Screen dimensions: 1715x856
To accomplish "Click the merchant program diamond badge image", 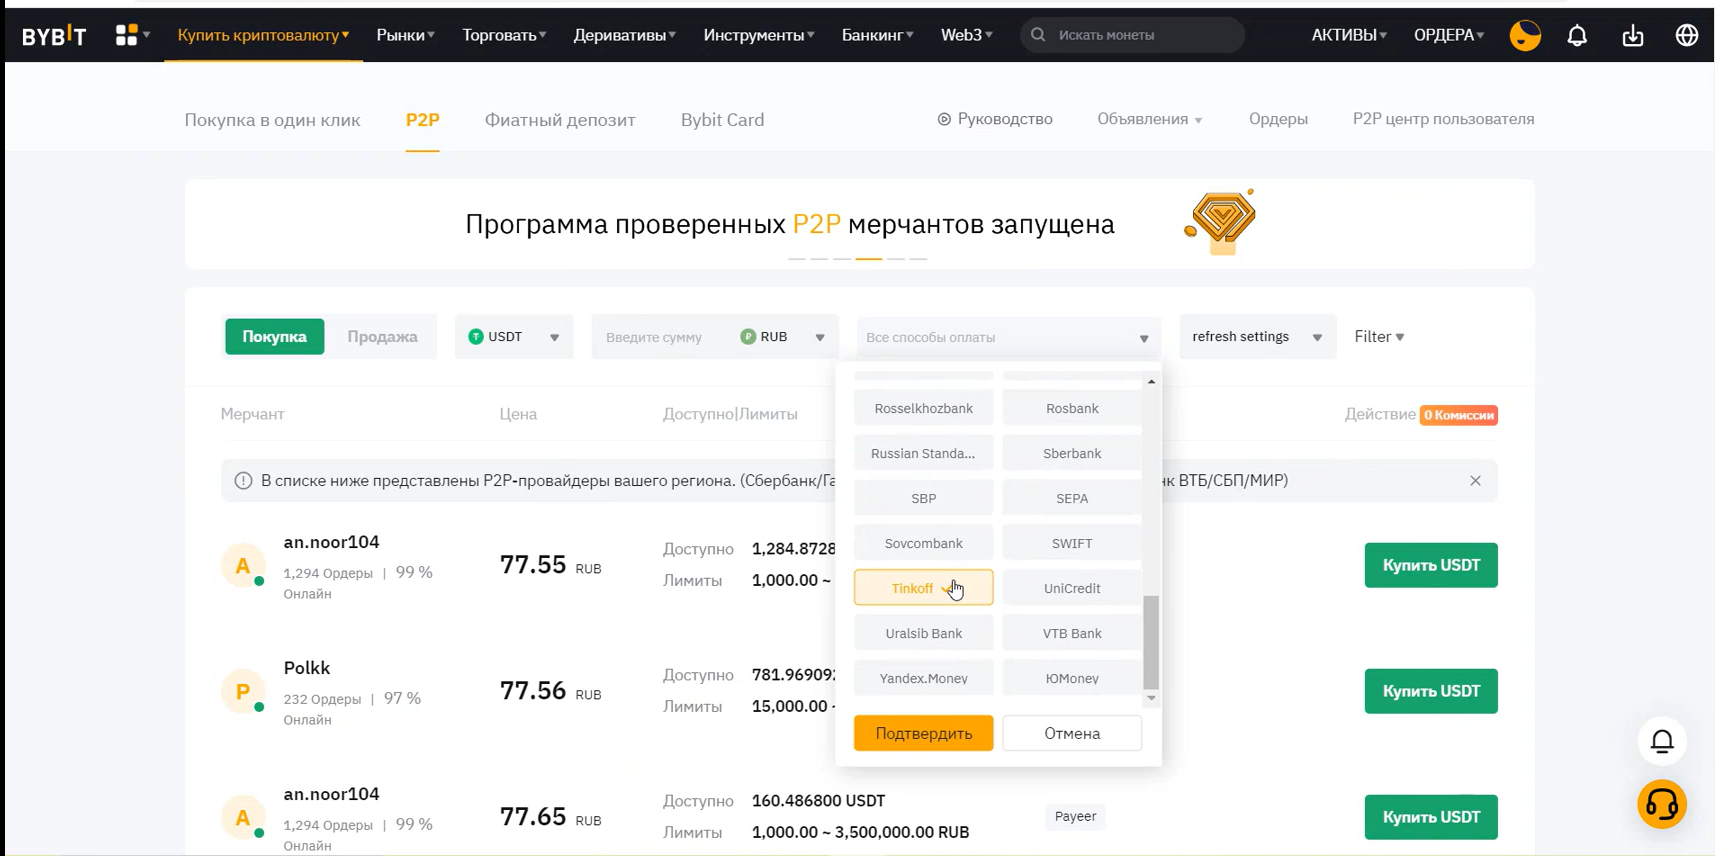I will [1220, 221].
